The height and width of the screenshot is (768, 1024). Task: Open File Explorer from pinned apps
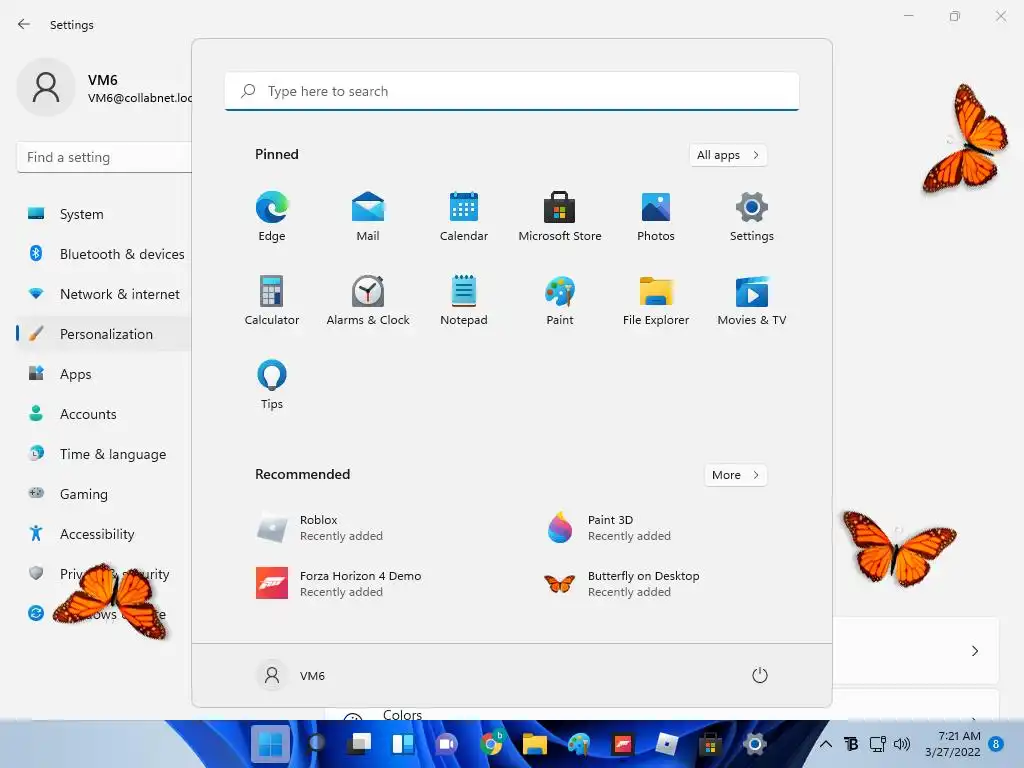click(656, 300)
